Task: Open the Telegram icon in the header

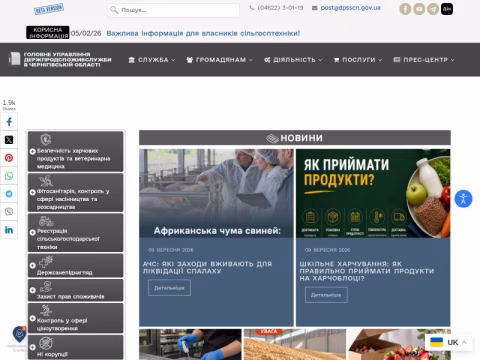Action: pos(433,9)
